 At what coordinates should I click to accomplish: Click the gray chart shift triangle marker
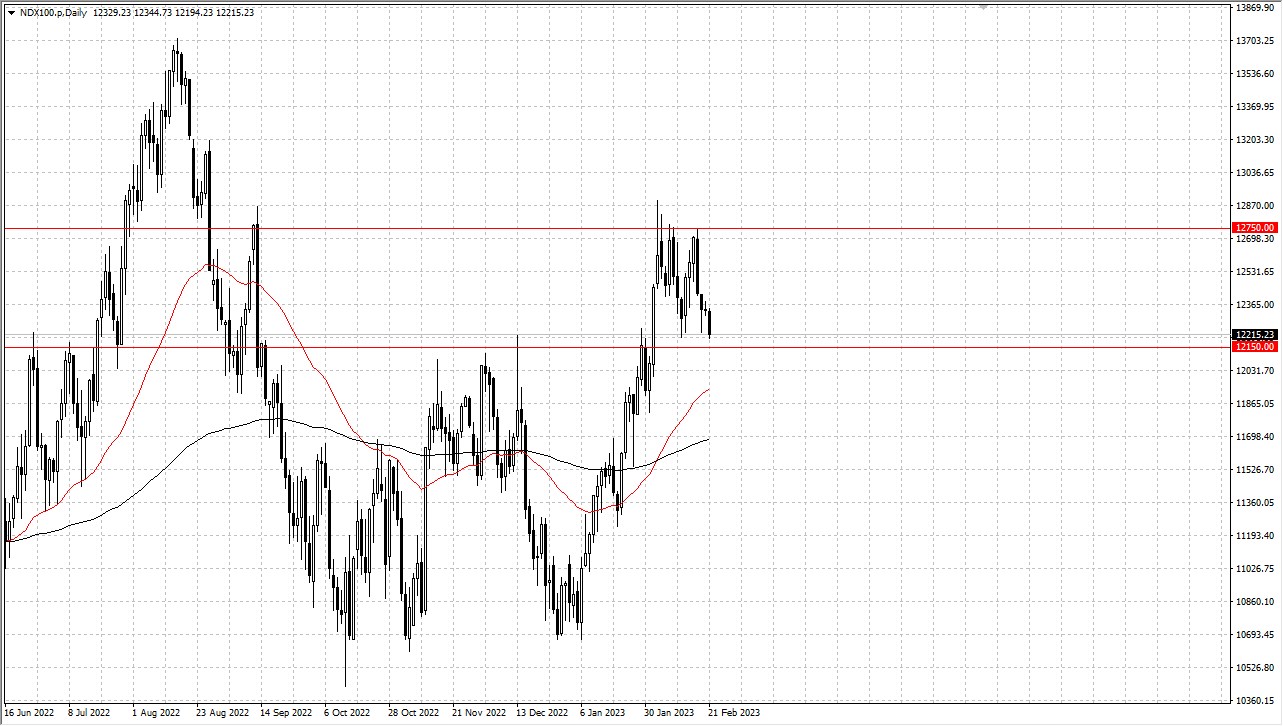(x=983, y=8)
